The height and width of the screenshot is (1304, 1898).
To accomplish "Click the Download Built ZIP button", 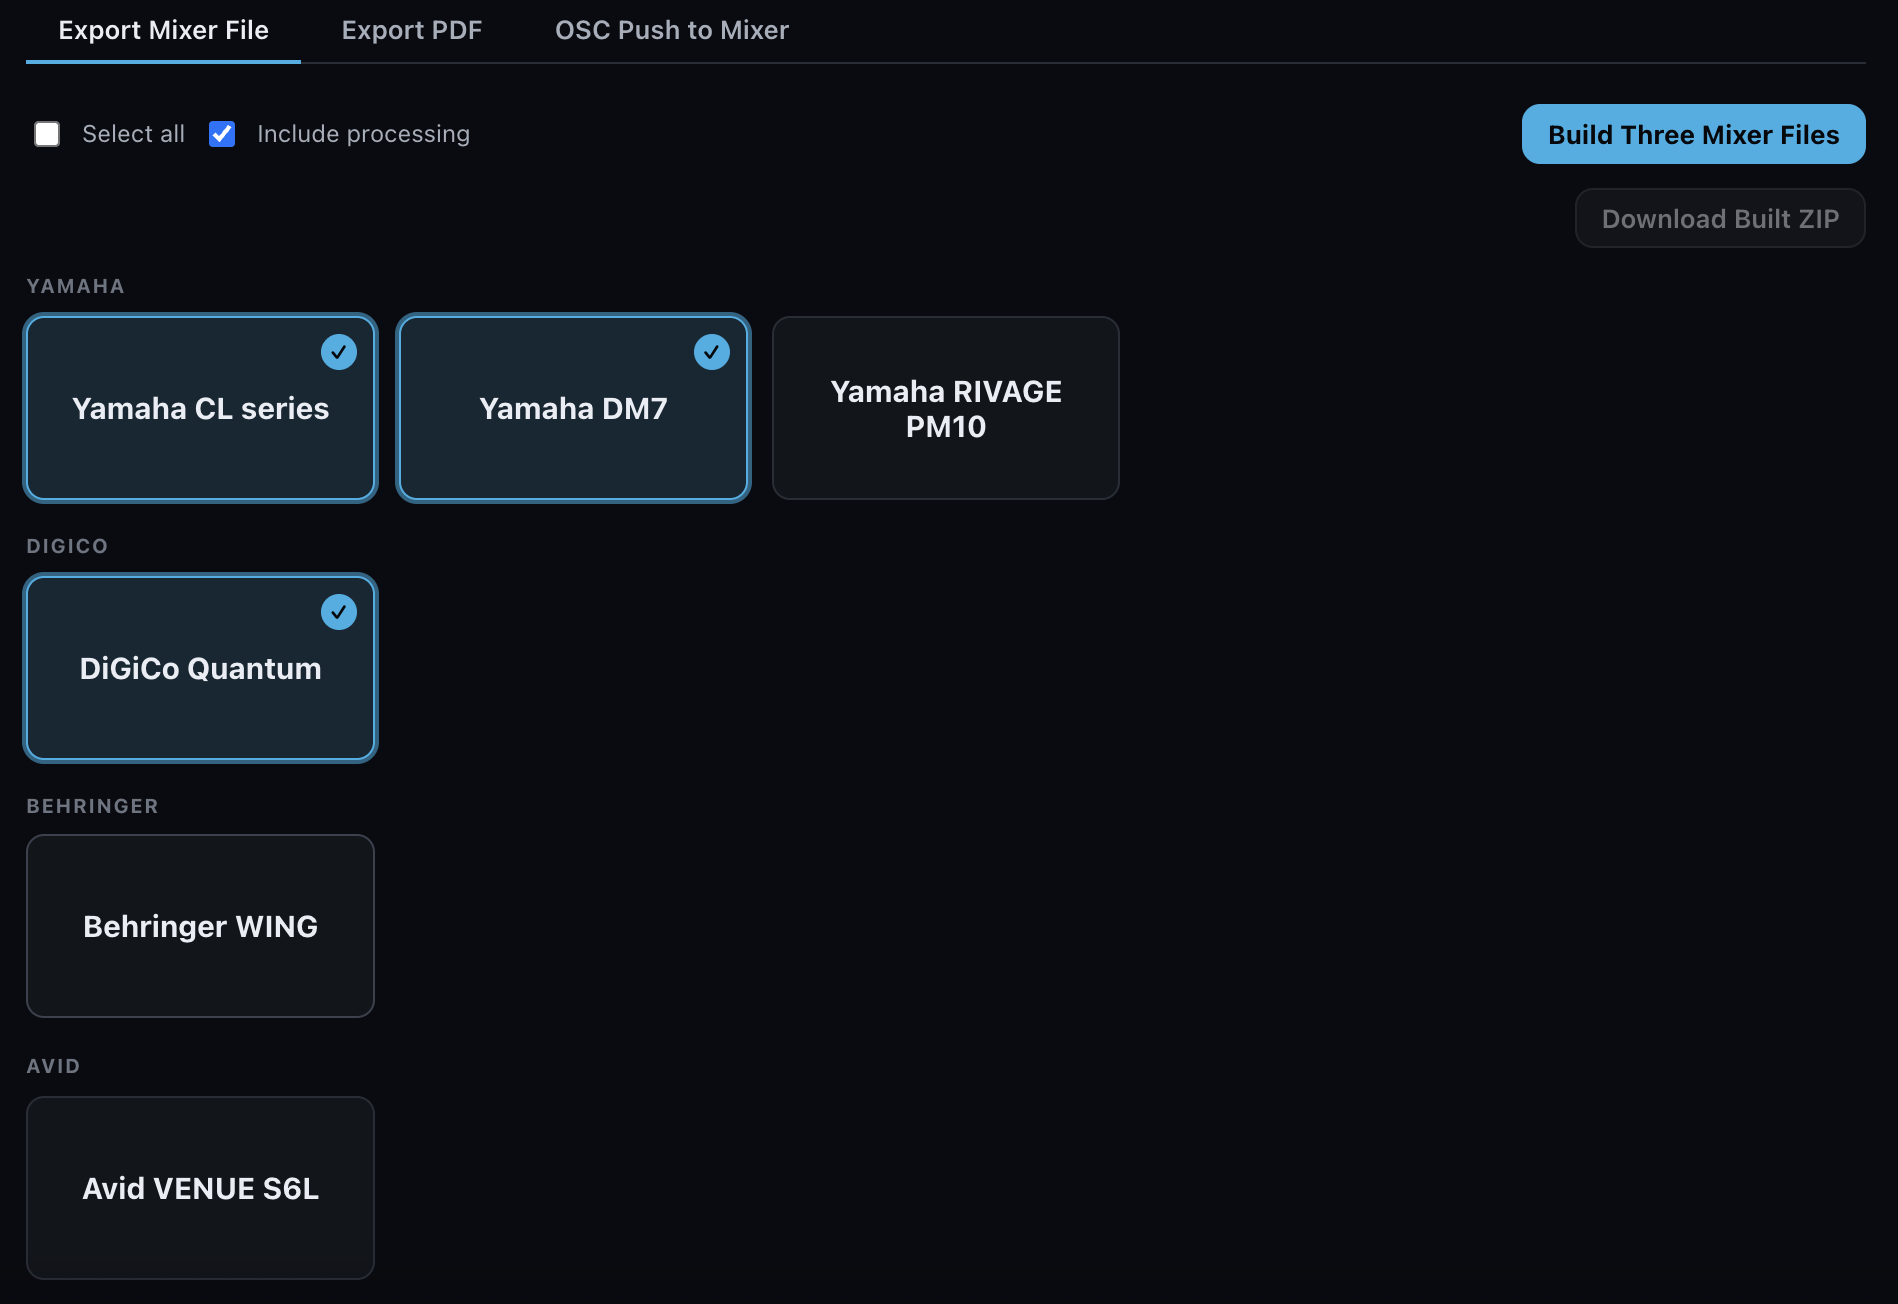I will (1720, 218).
